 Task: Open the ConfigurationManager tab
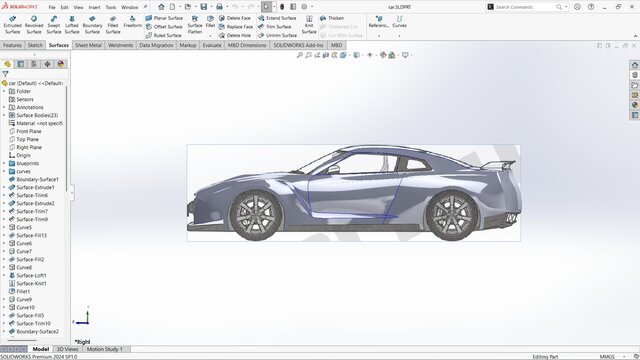[x=34, y=64]
